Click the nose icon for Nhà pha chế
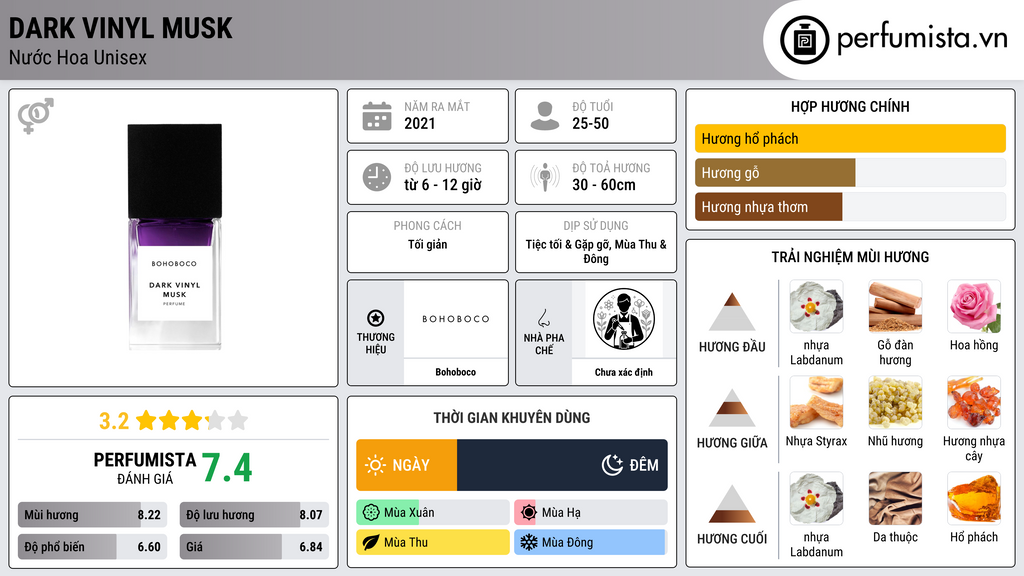1024x576 pixels. tap(543, 319)
